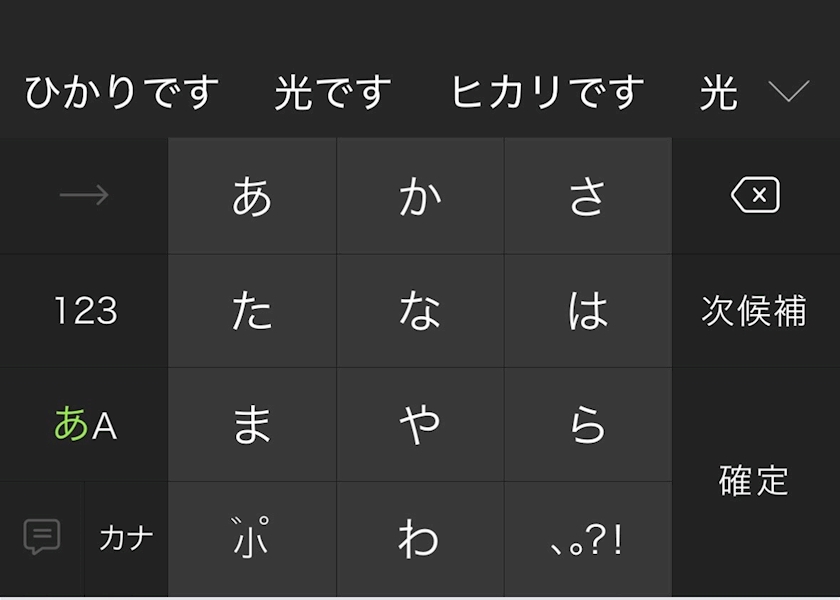The height and width of the screenshot is (600, 840).
Task: Tap the は kana key
Action: click(x=588, y=311)
